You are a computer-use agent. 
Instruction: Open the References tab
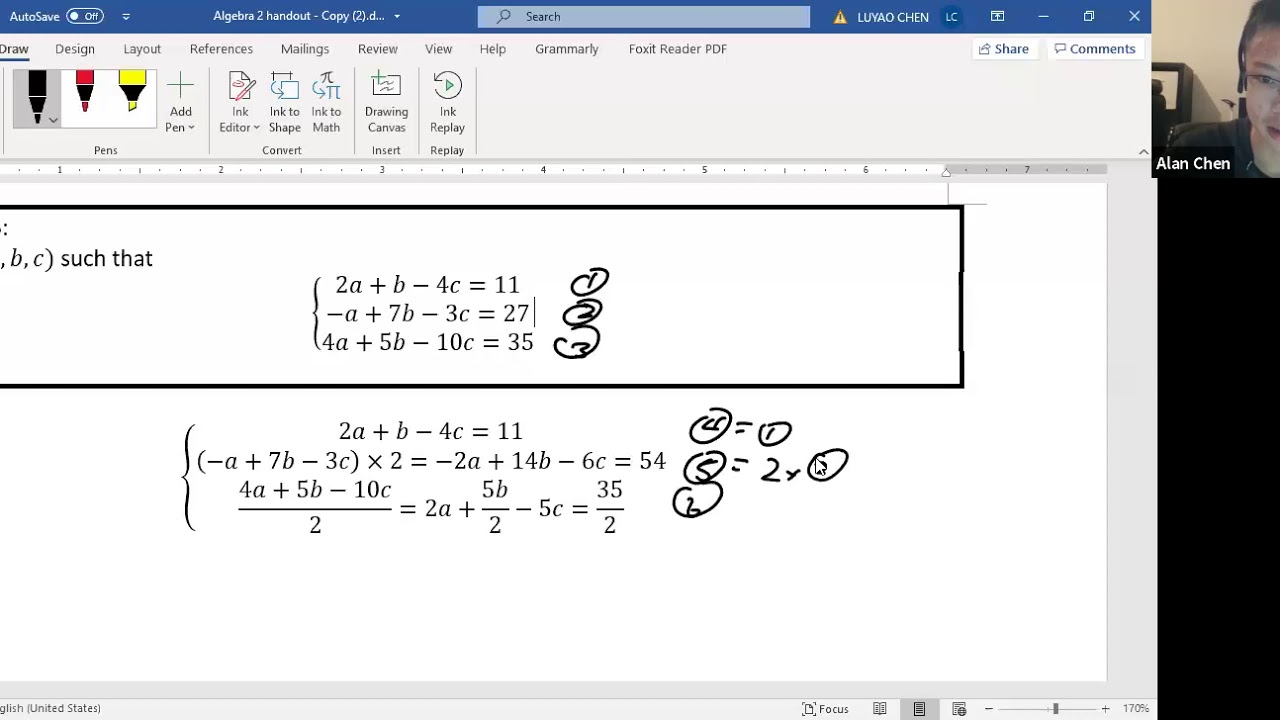[x=221, y=49]
